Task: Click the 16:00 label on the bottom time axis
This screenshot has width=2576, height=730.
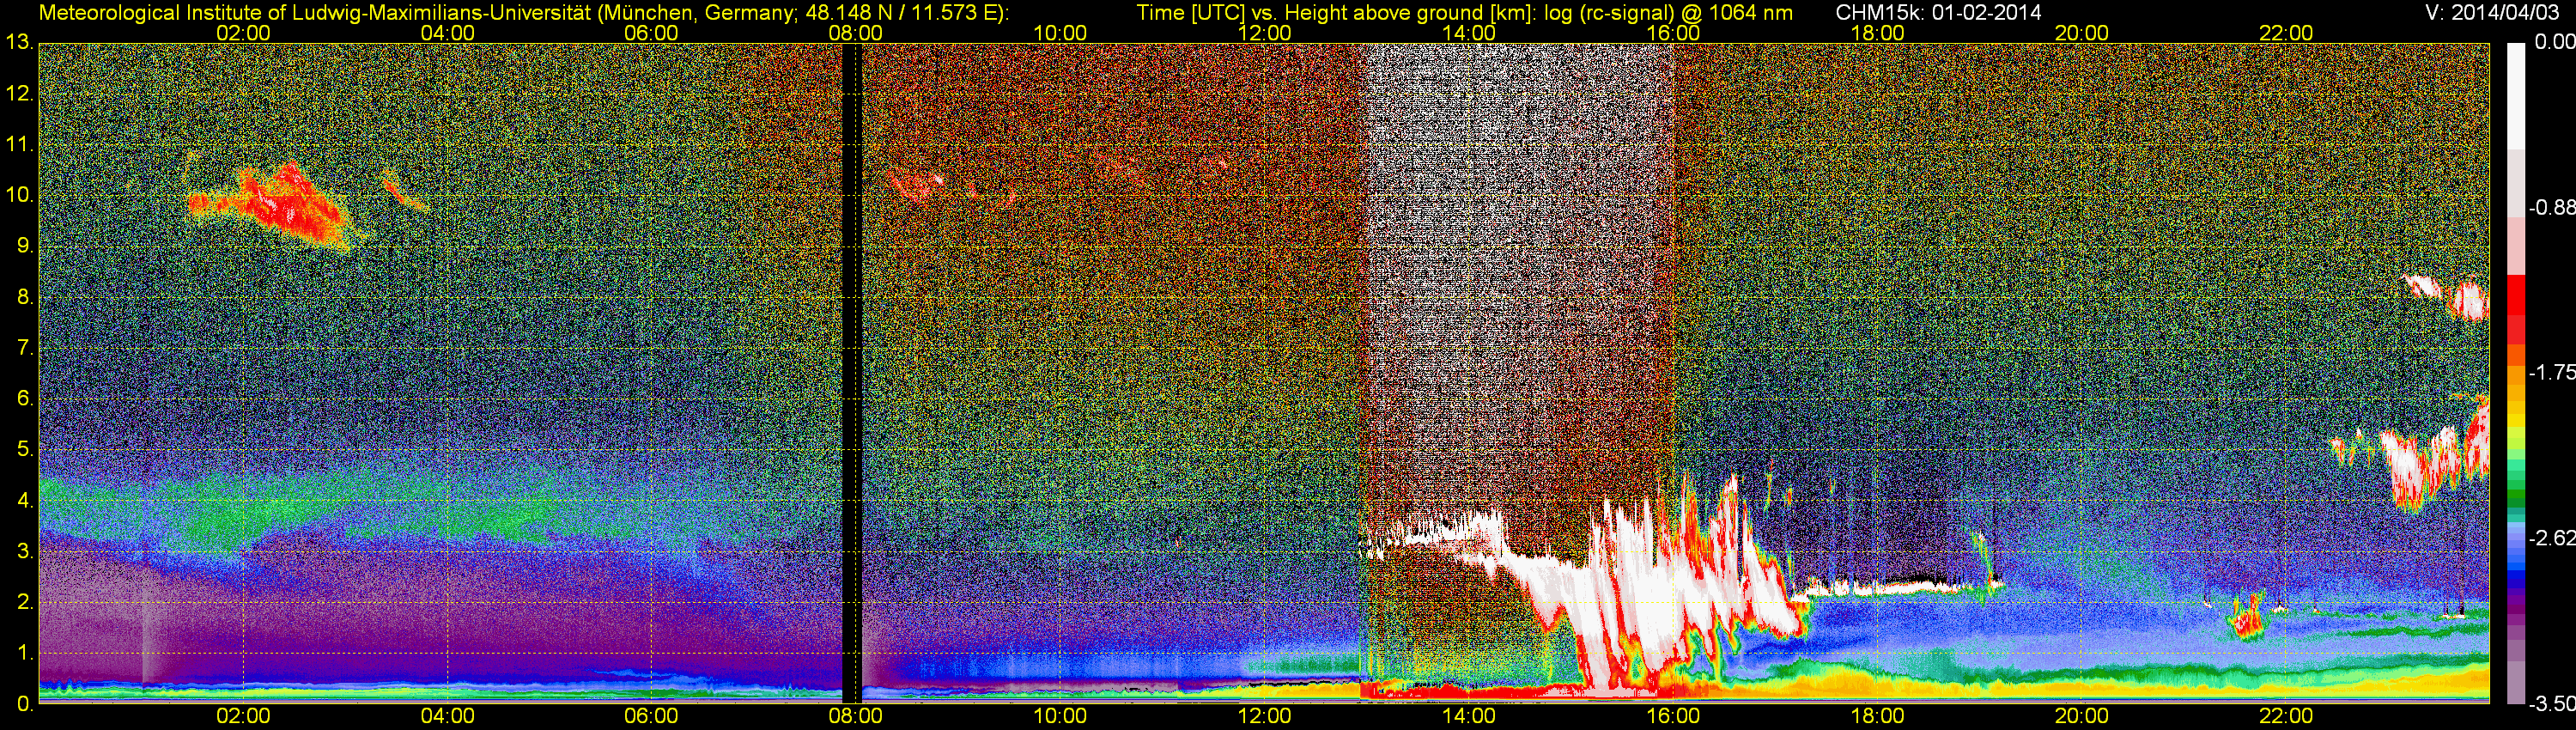Action: pyautogui.click(x=1673, y=716)
